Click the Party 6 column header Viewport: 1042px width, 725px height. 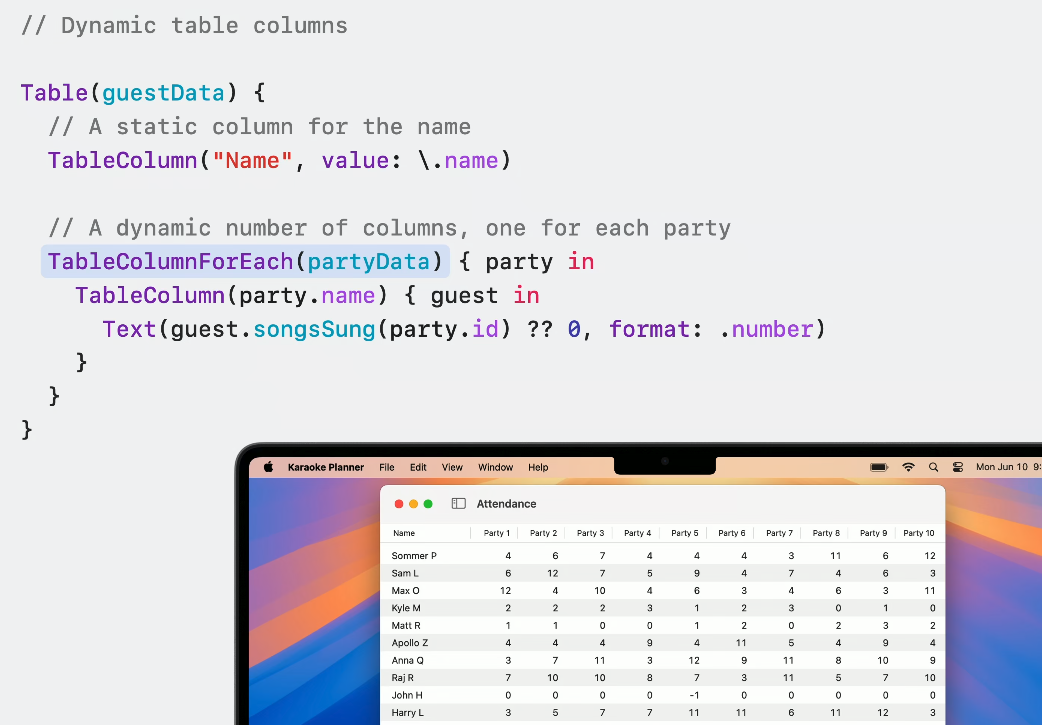tap(730, 533)
